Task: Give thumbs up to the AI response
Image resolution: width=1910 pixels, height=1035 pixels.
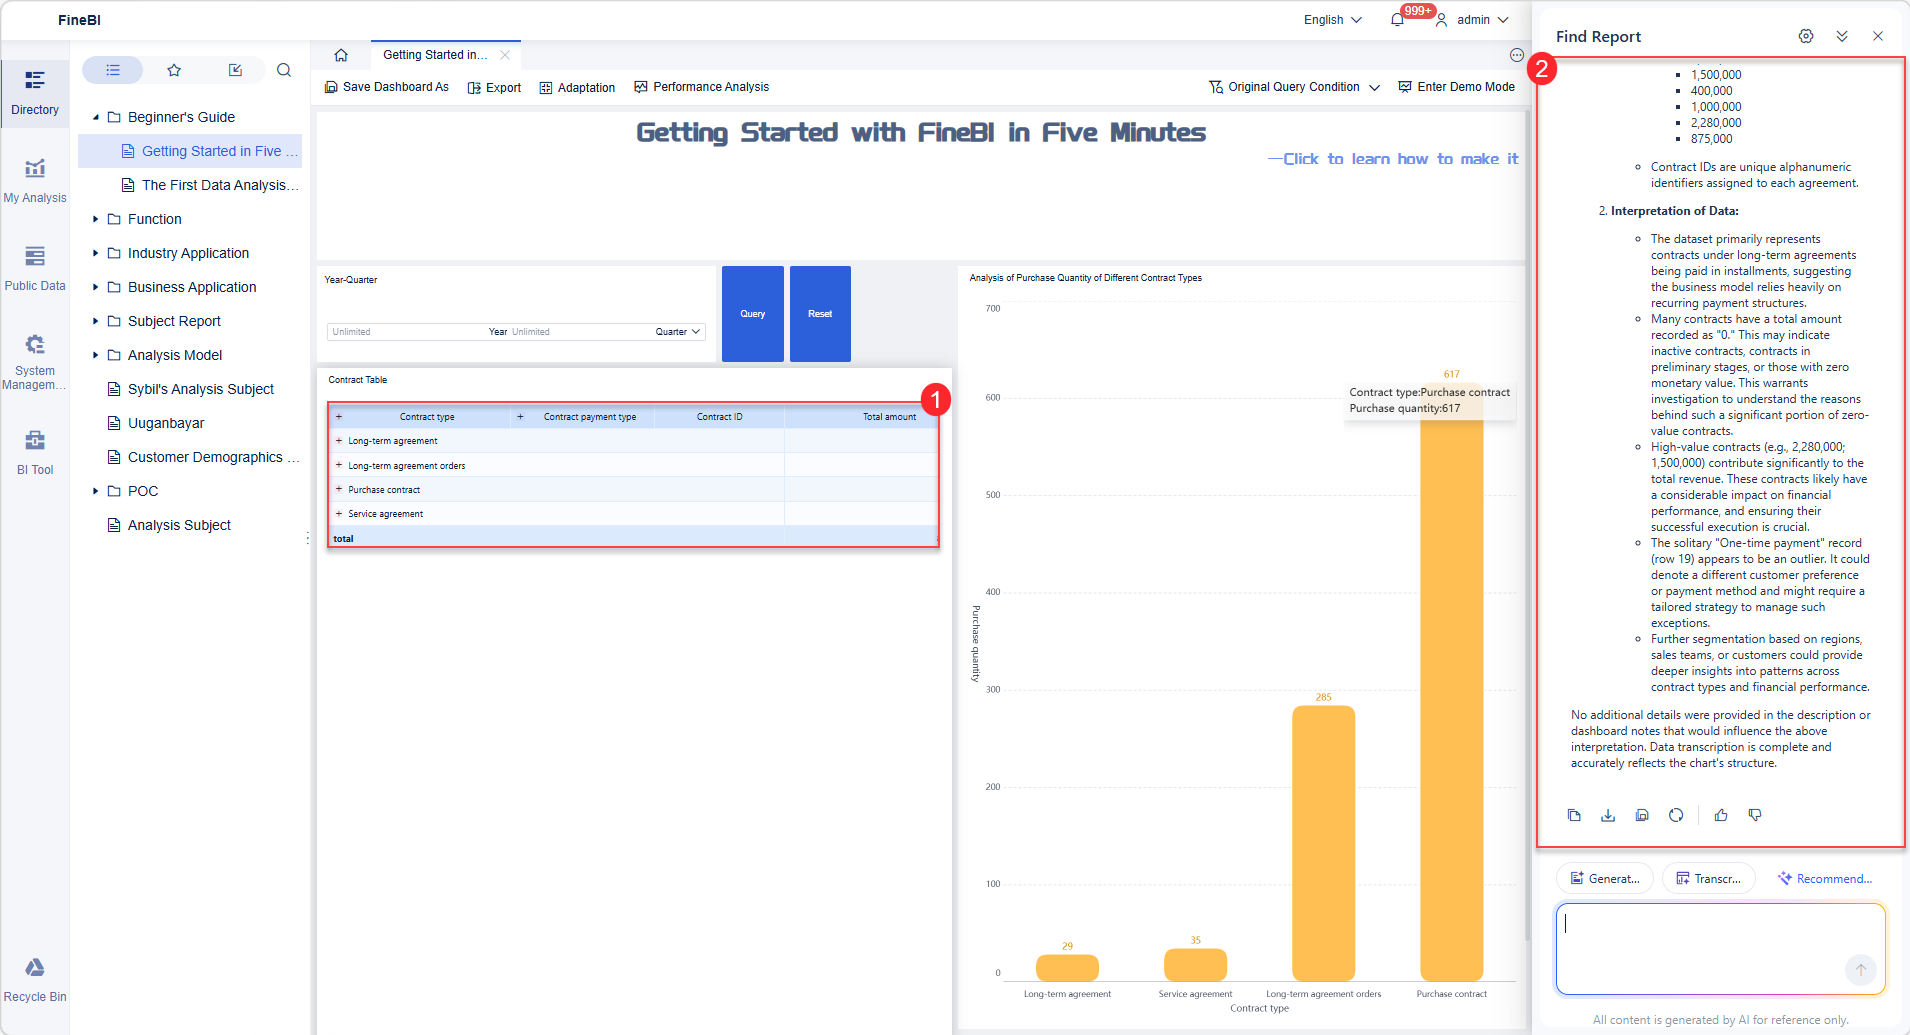Action: point(1721,815)
